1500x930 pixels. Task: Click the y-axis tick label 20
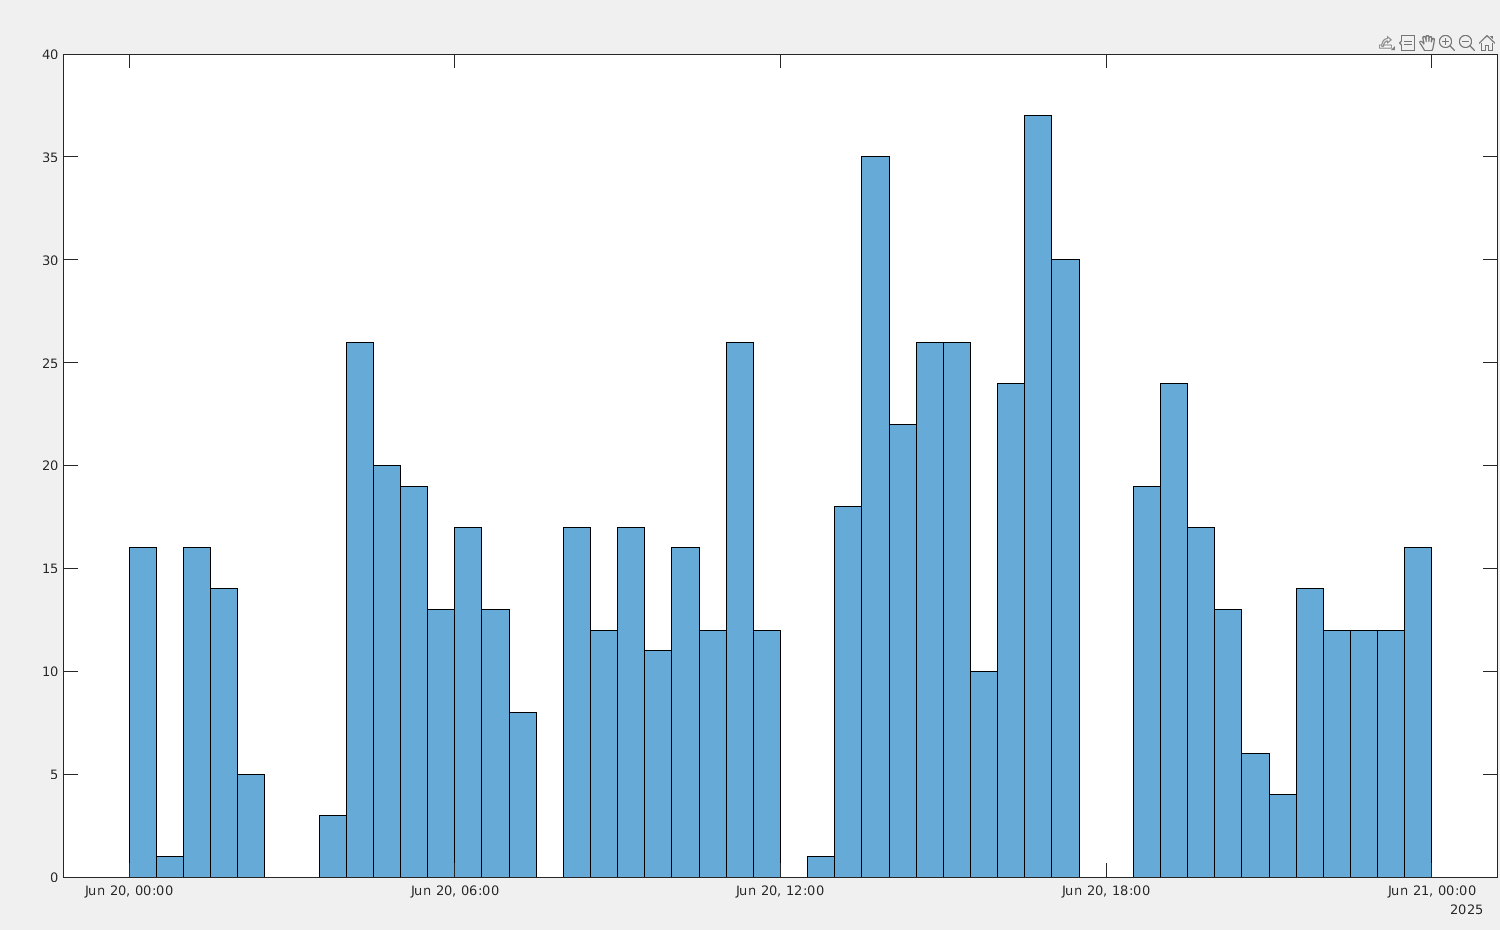pos(50,466)
